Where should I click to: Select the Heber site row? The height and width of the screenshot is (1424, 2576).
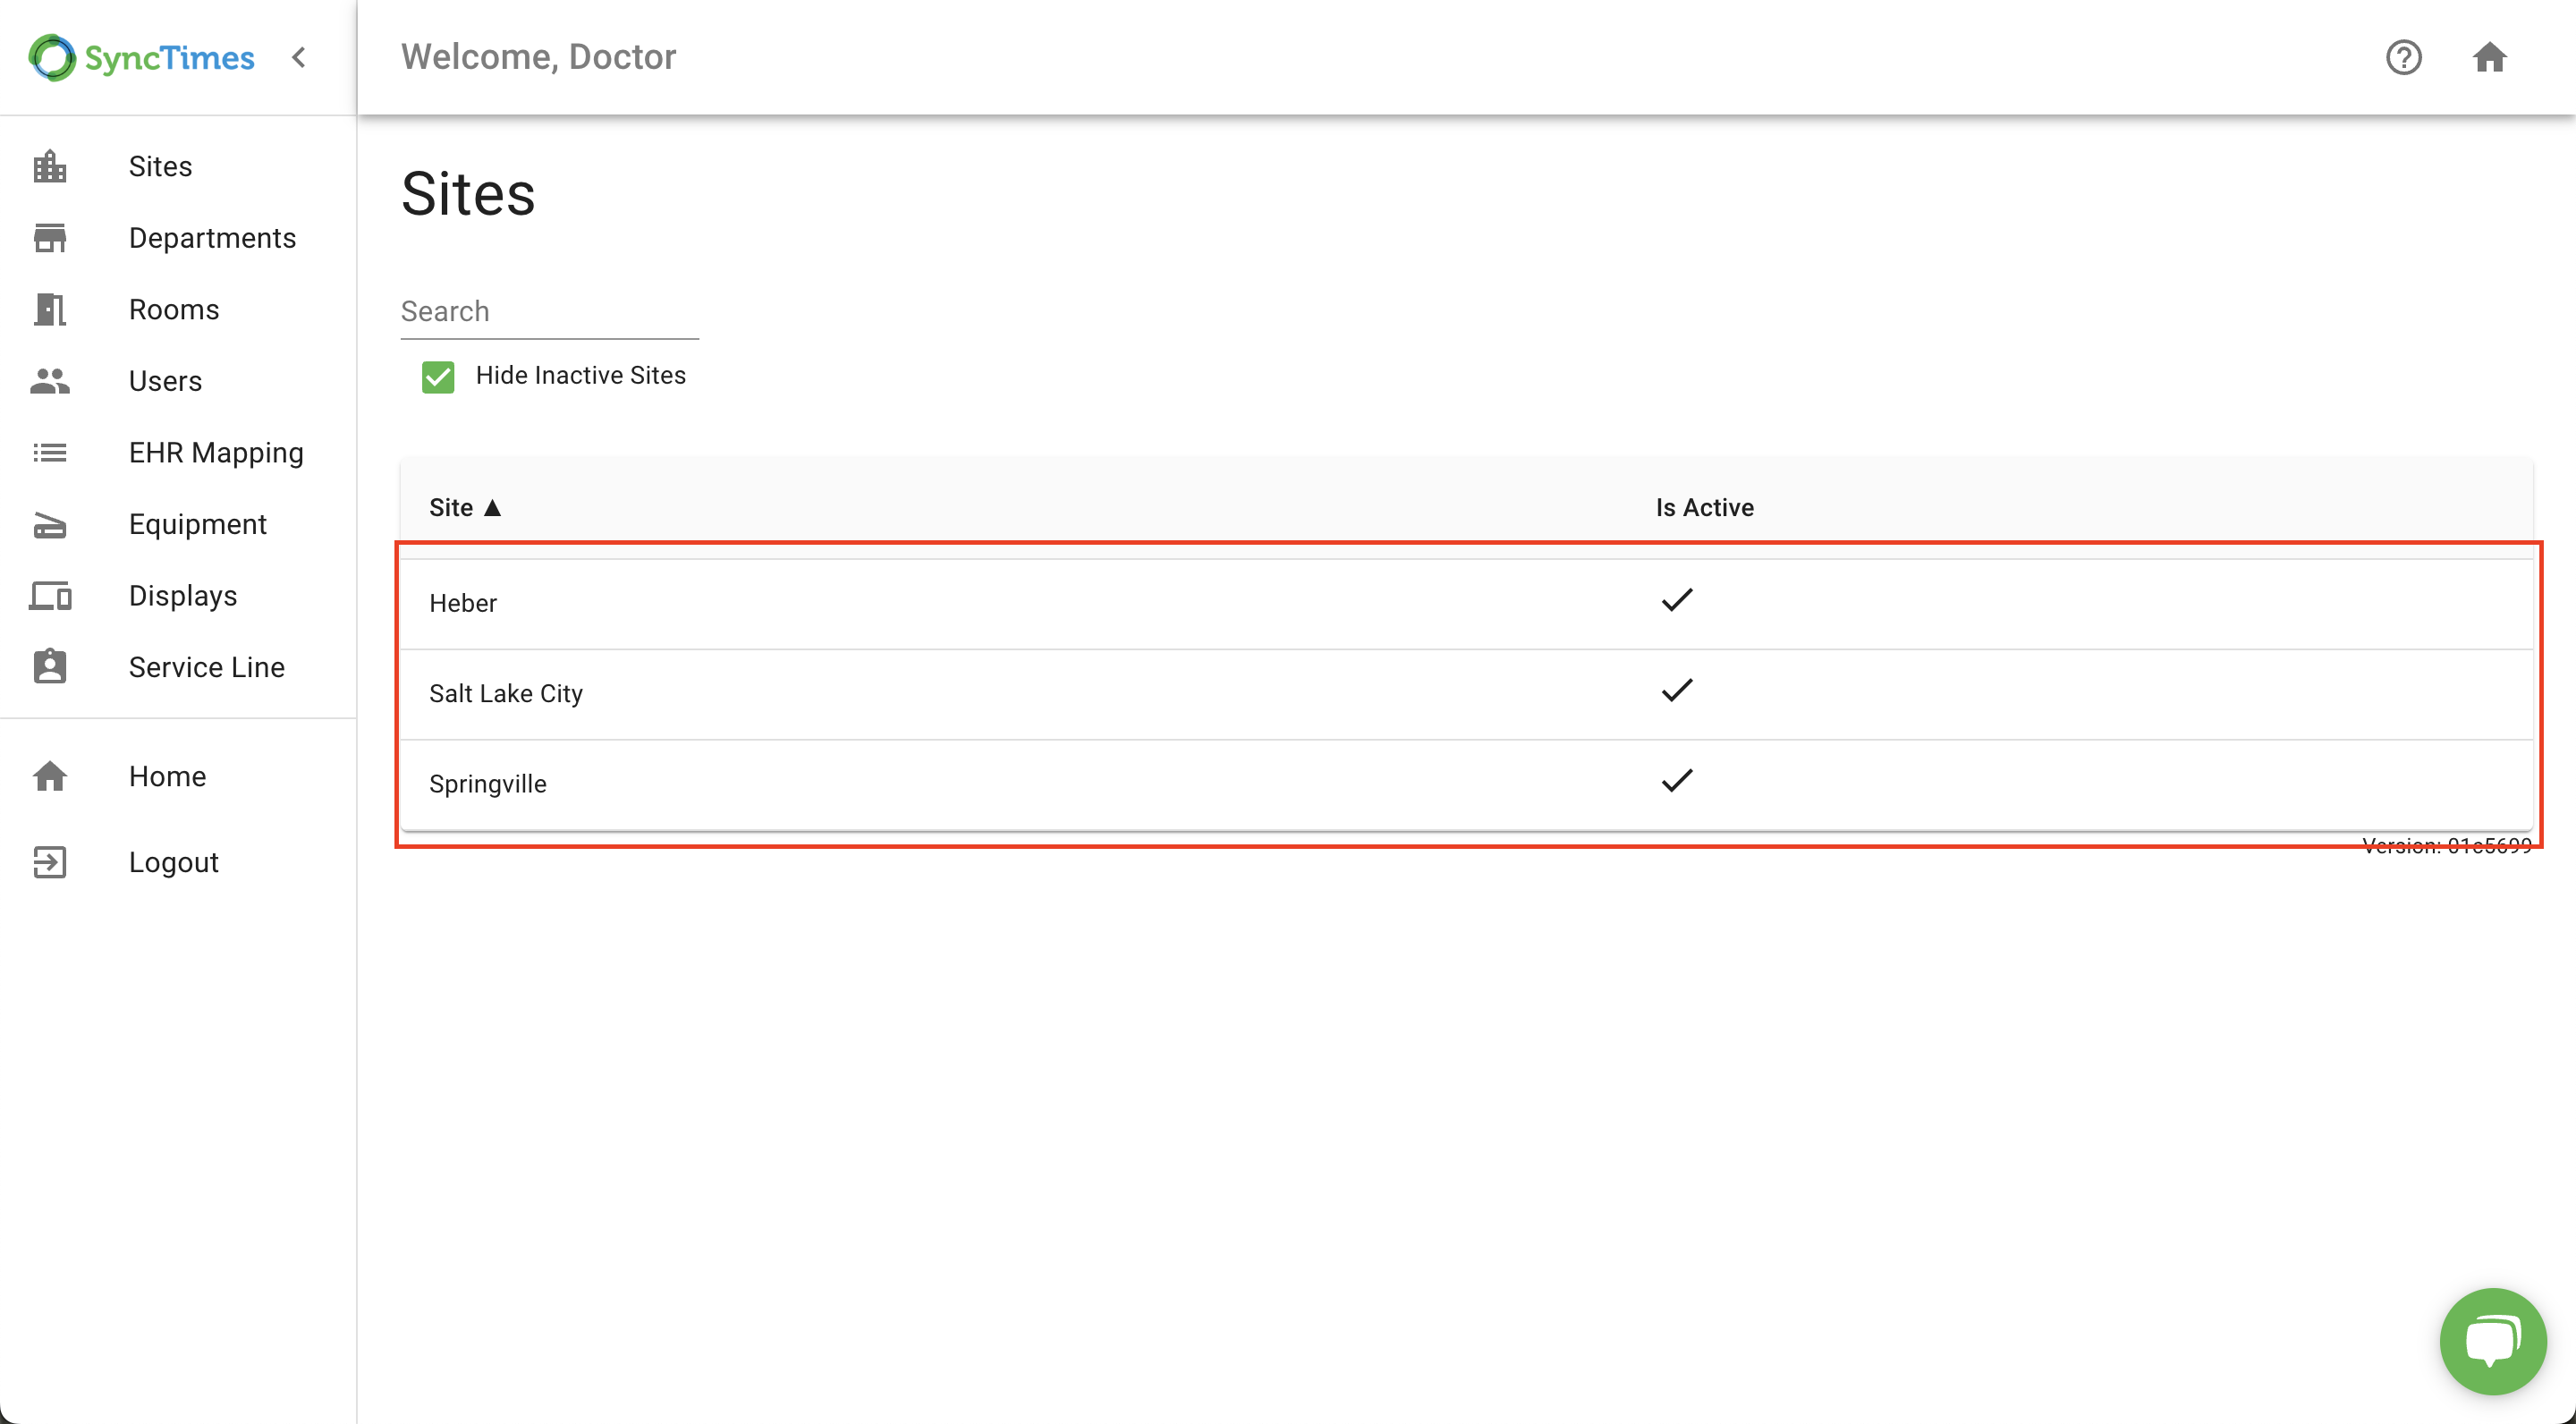pos(1466,603)
